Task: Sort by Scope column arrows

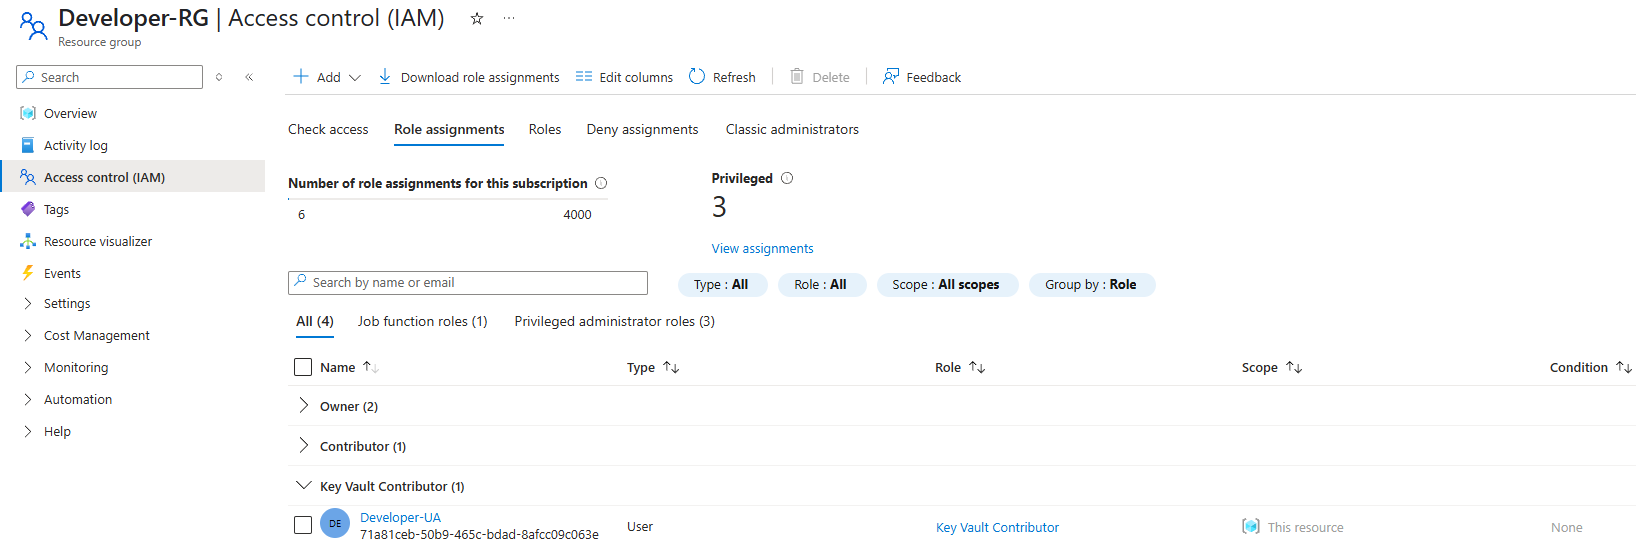Action: click(x=1294, y=367)
